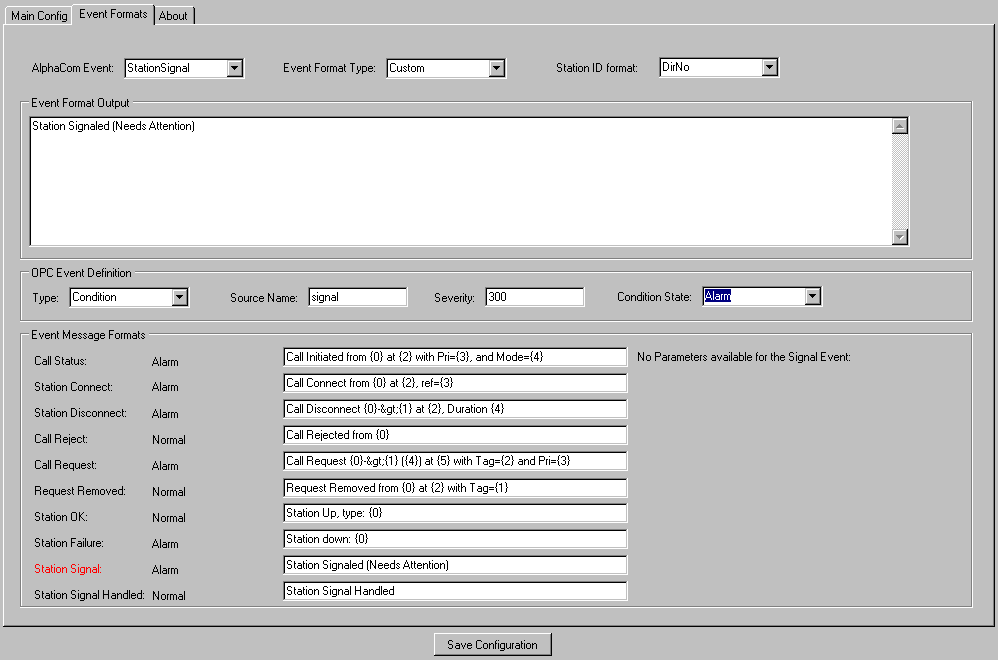Click the Station Disconnect message format field

(455, 409)
